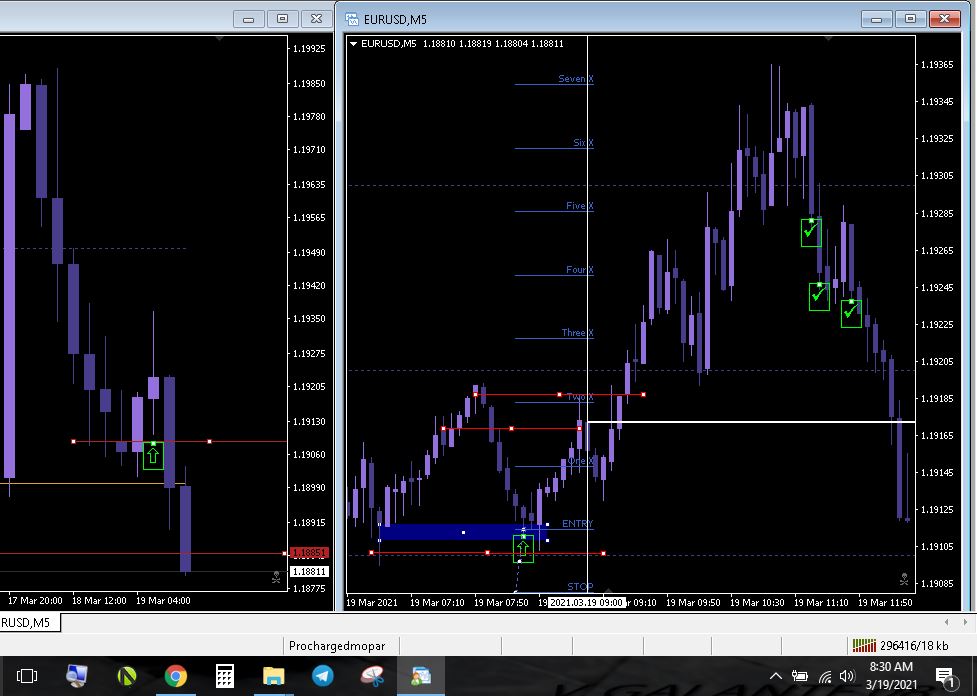Image resolution: width=977 pixels, height=696 pixels.
Task: Click the Two X level label
Action: click(x=579, y=397)
